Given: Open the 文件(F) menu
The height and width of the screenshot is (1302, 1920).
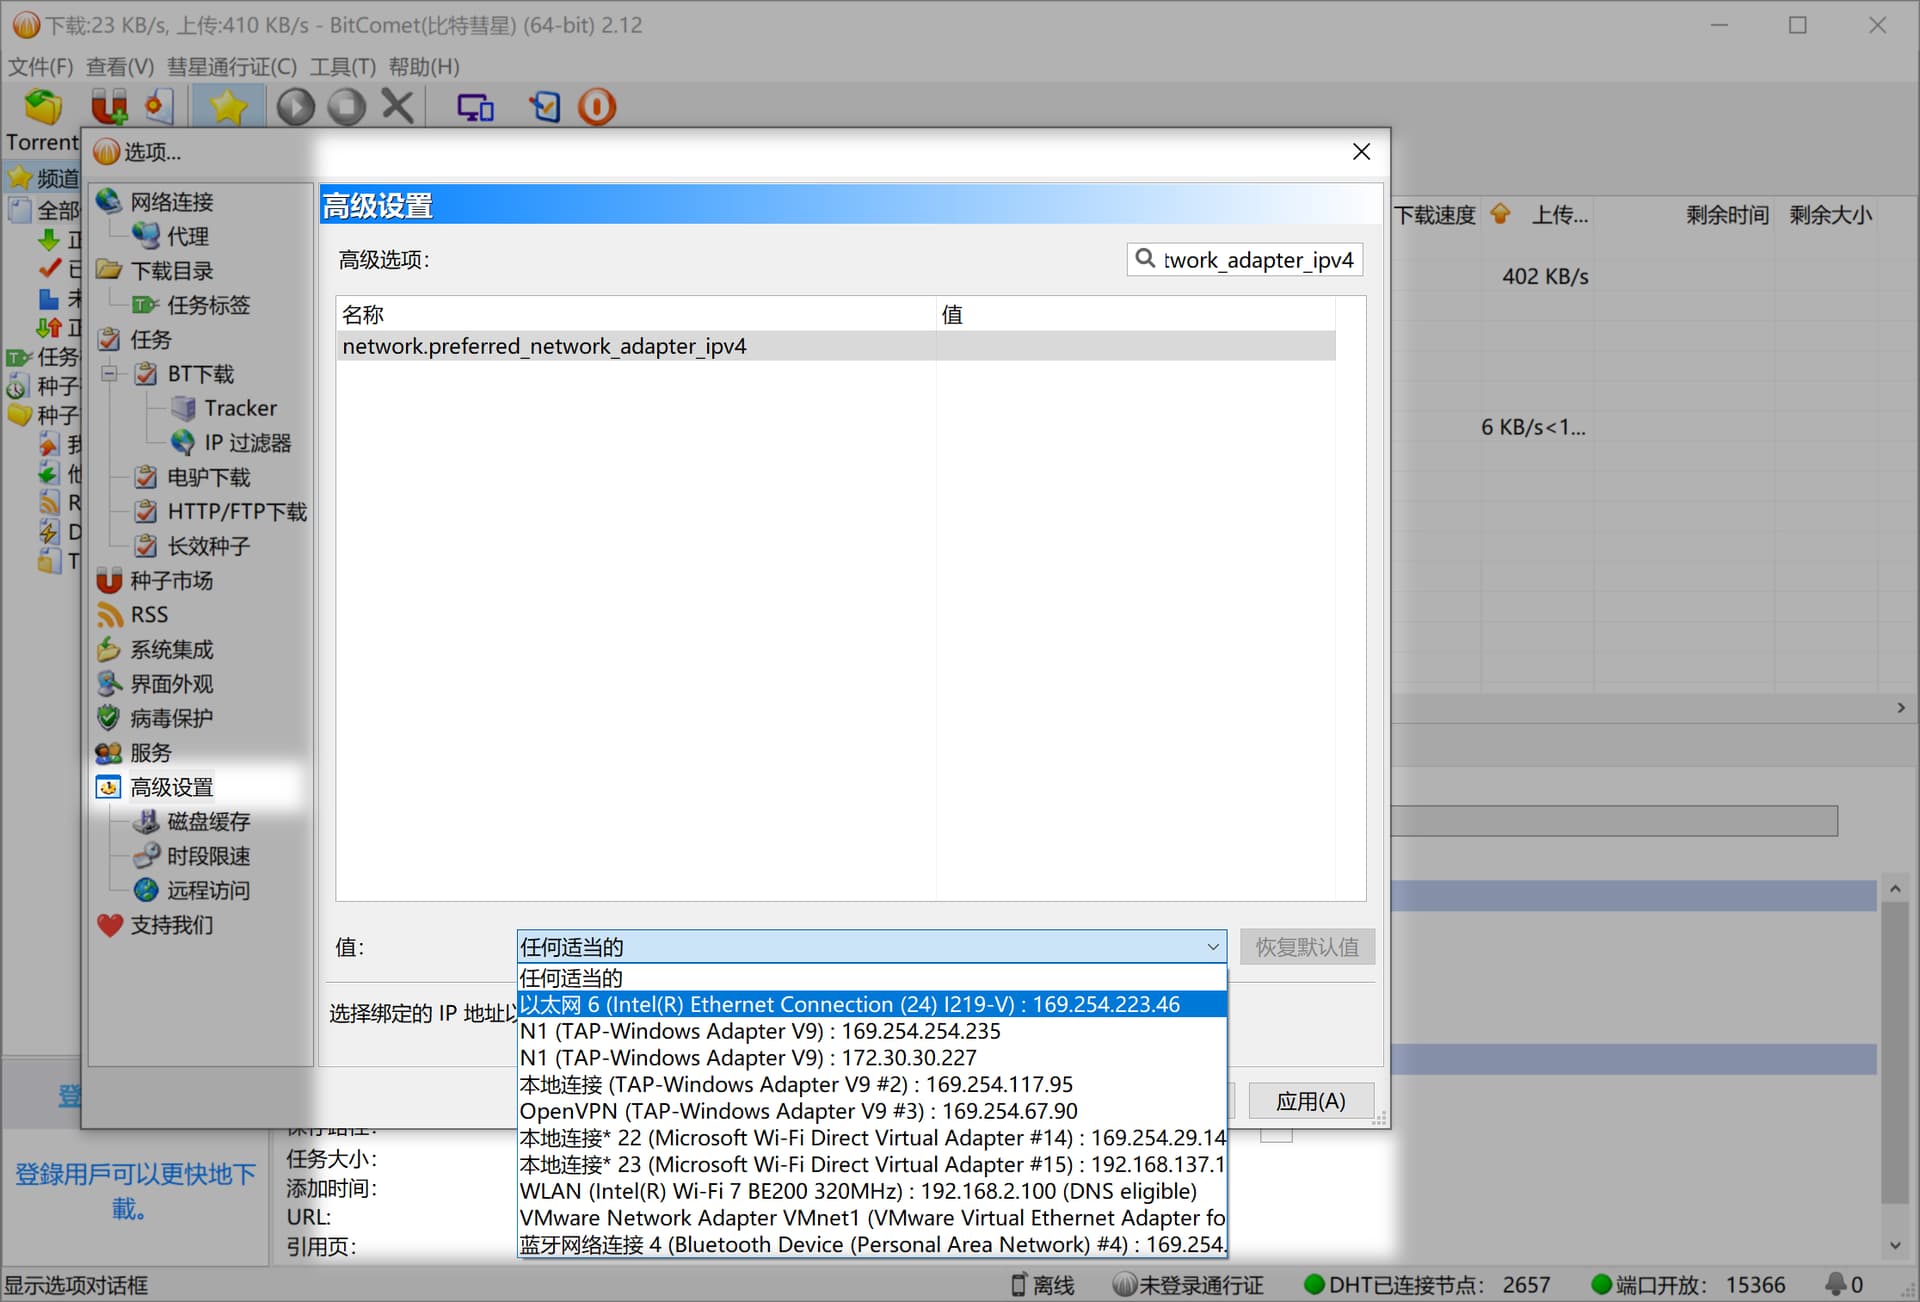Looking at the screenshot, I should (x=40, y=67).
